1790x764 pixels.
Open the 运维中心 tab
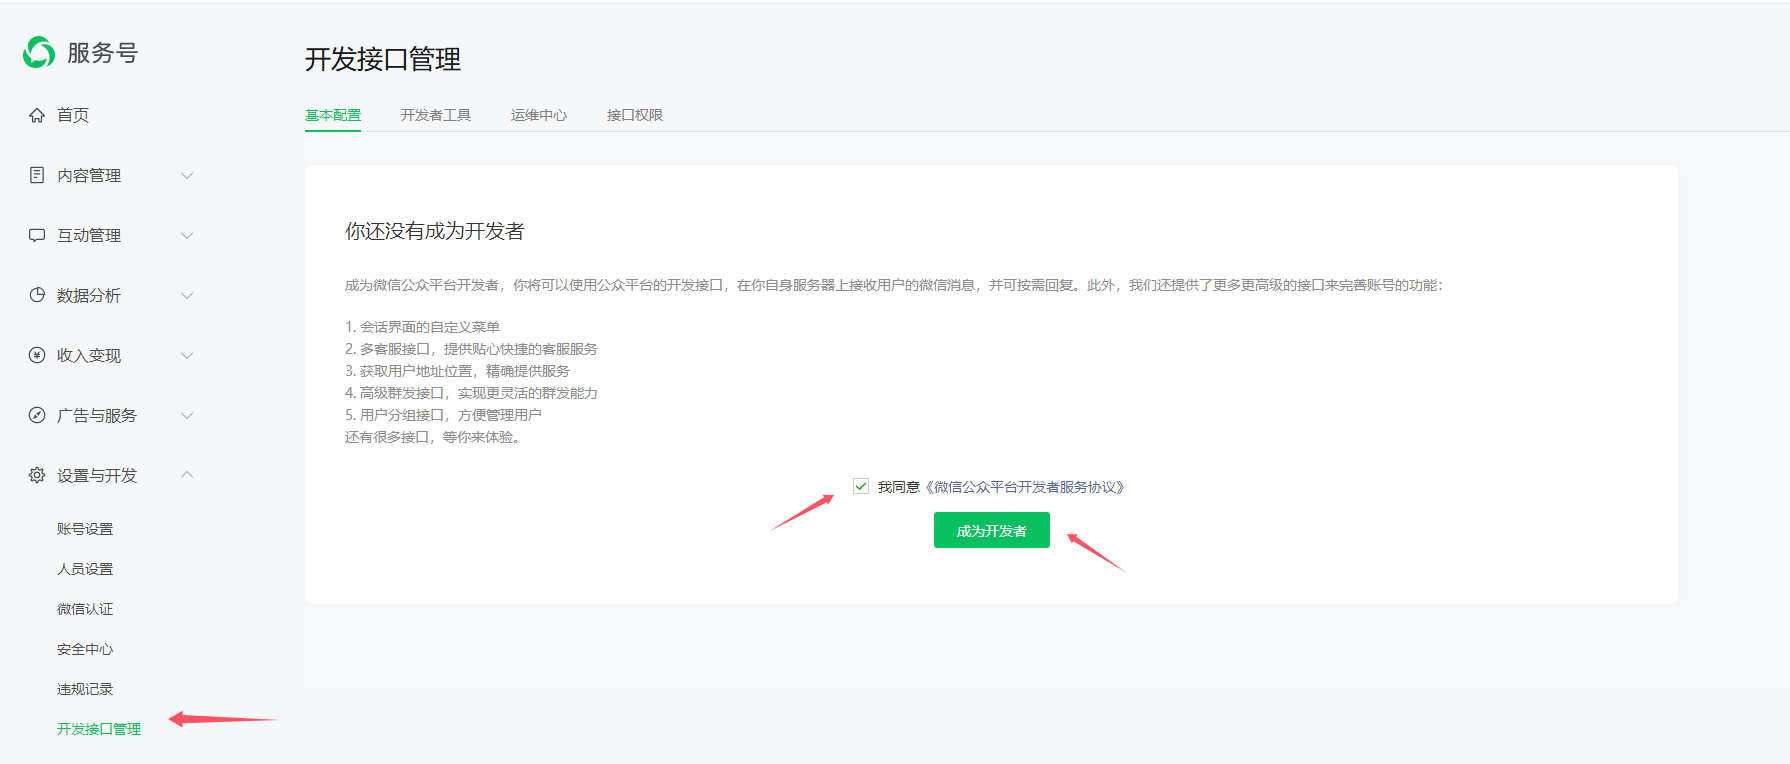[538, 115]
